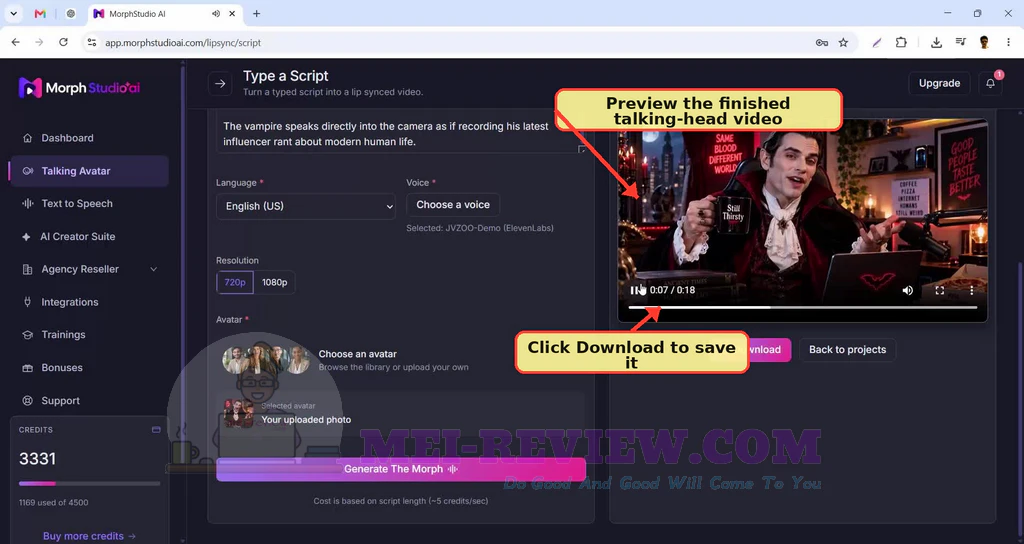
Task: Bookmark this page with star
Action: tap(843, 42)
